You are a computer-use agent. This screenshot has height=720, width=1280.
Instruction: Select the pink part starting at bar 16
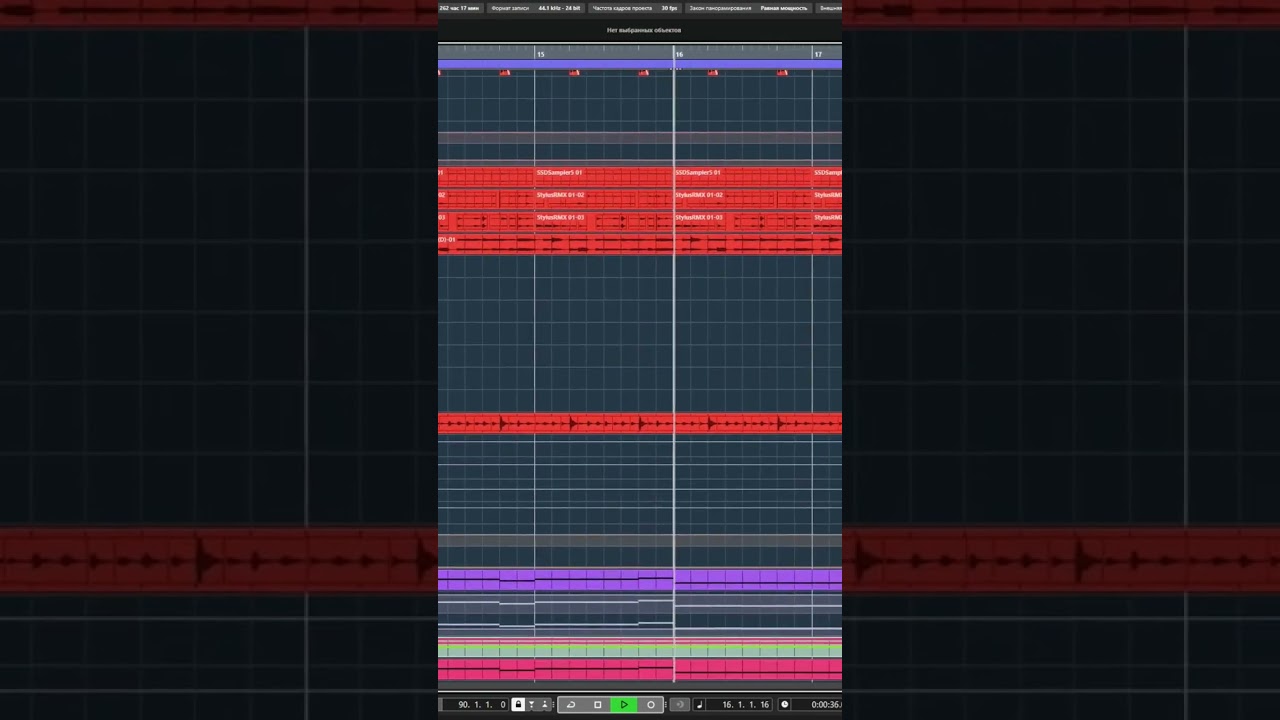click(758, 668)
